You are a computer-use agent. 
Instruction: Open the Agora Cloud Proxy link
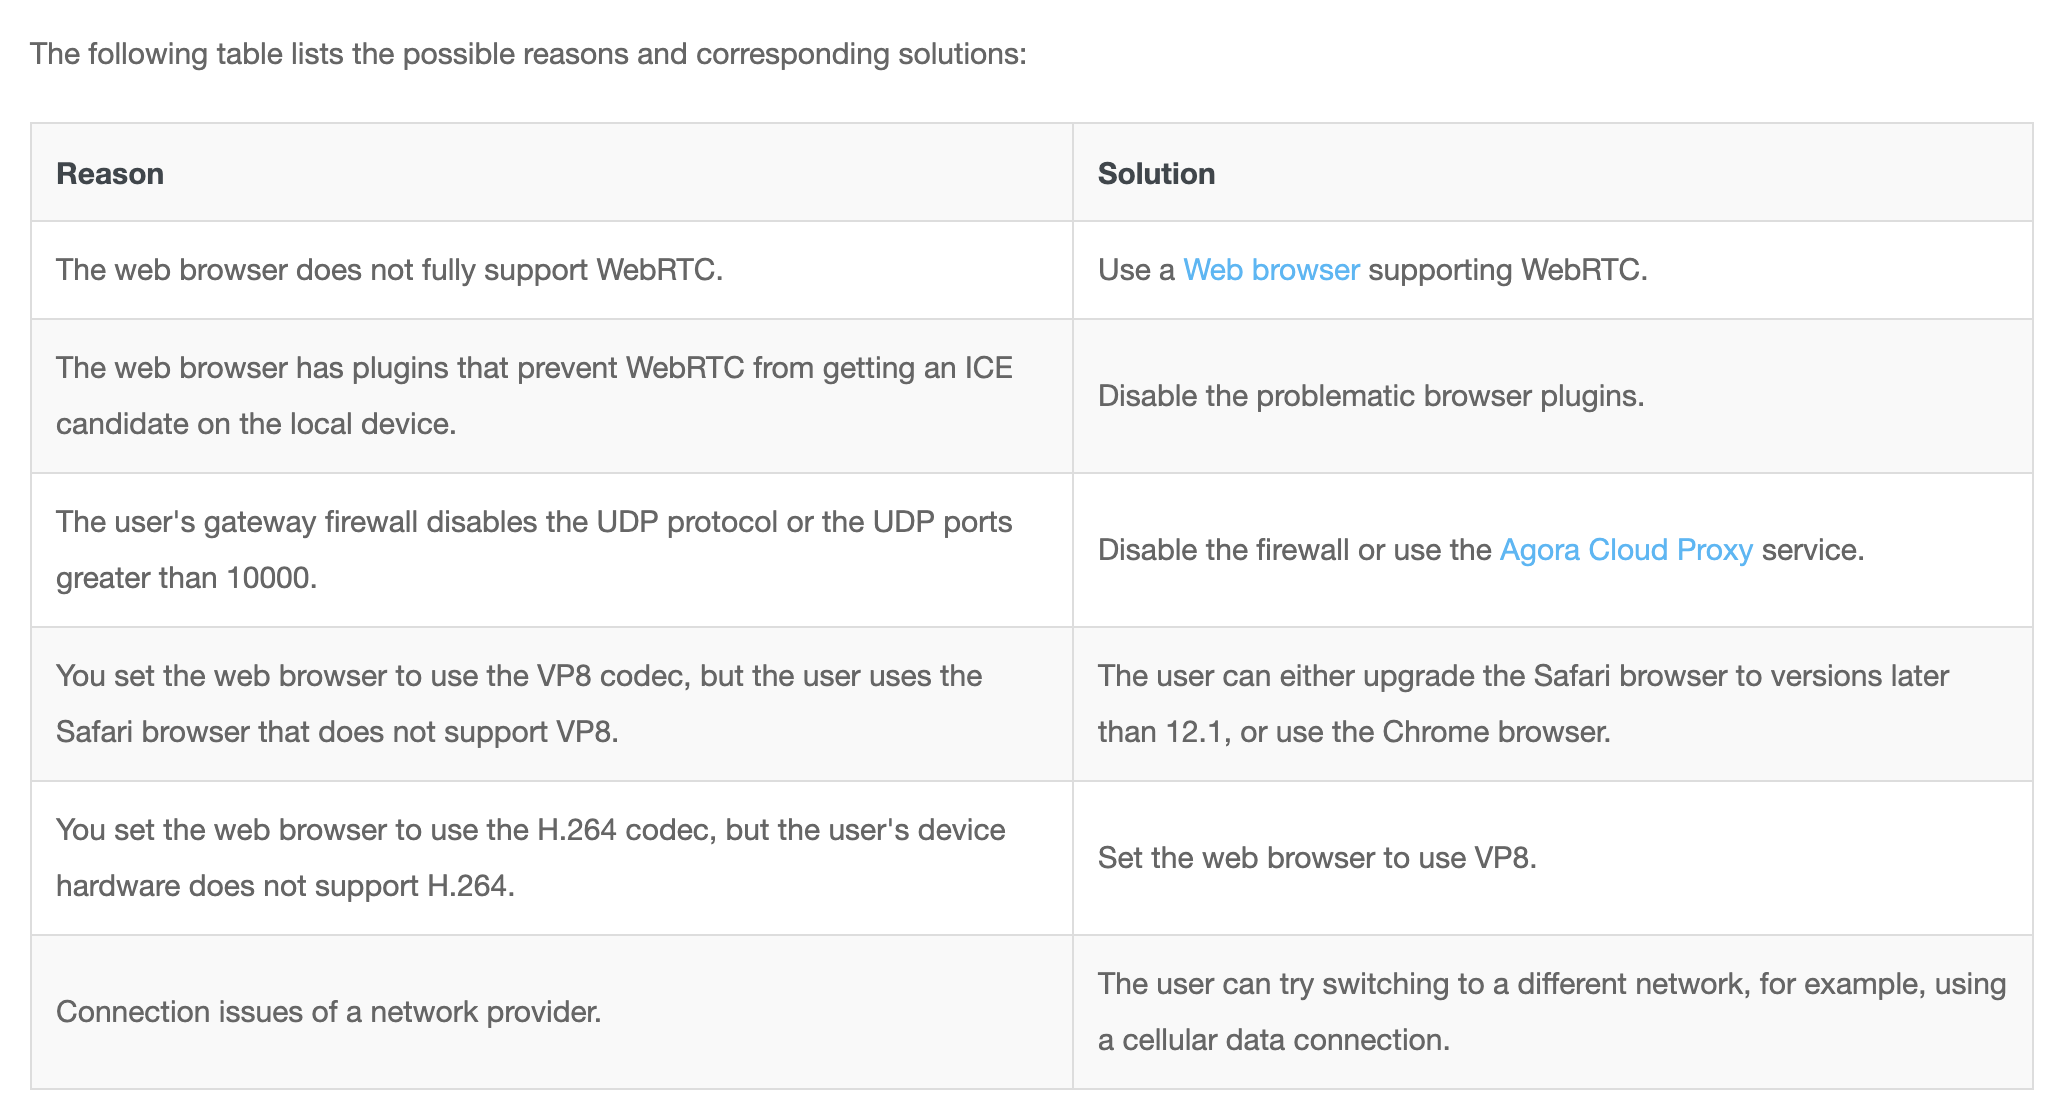tap(1626, 550)
